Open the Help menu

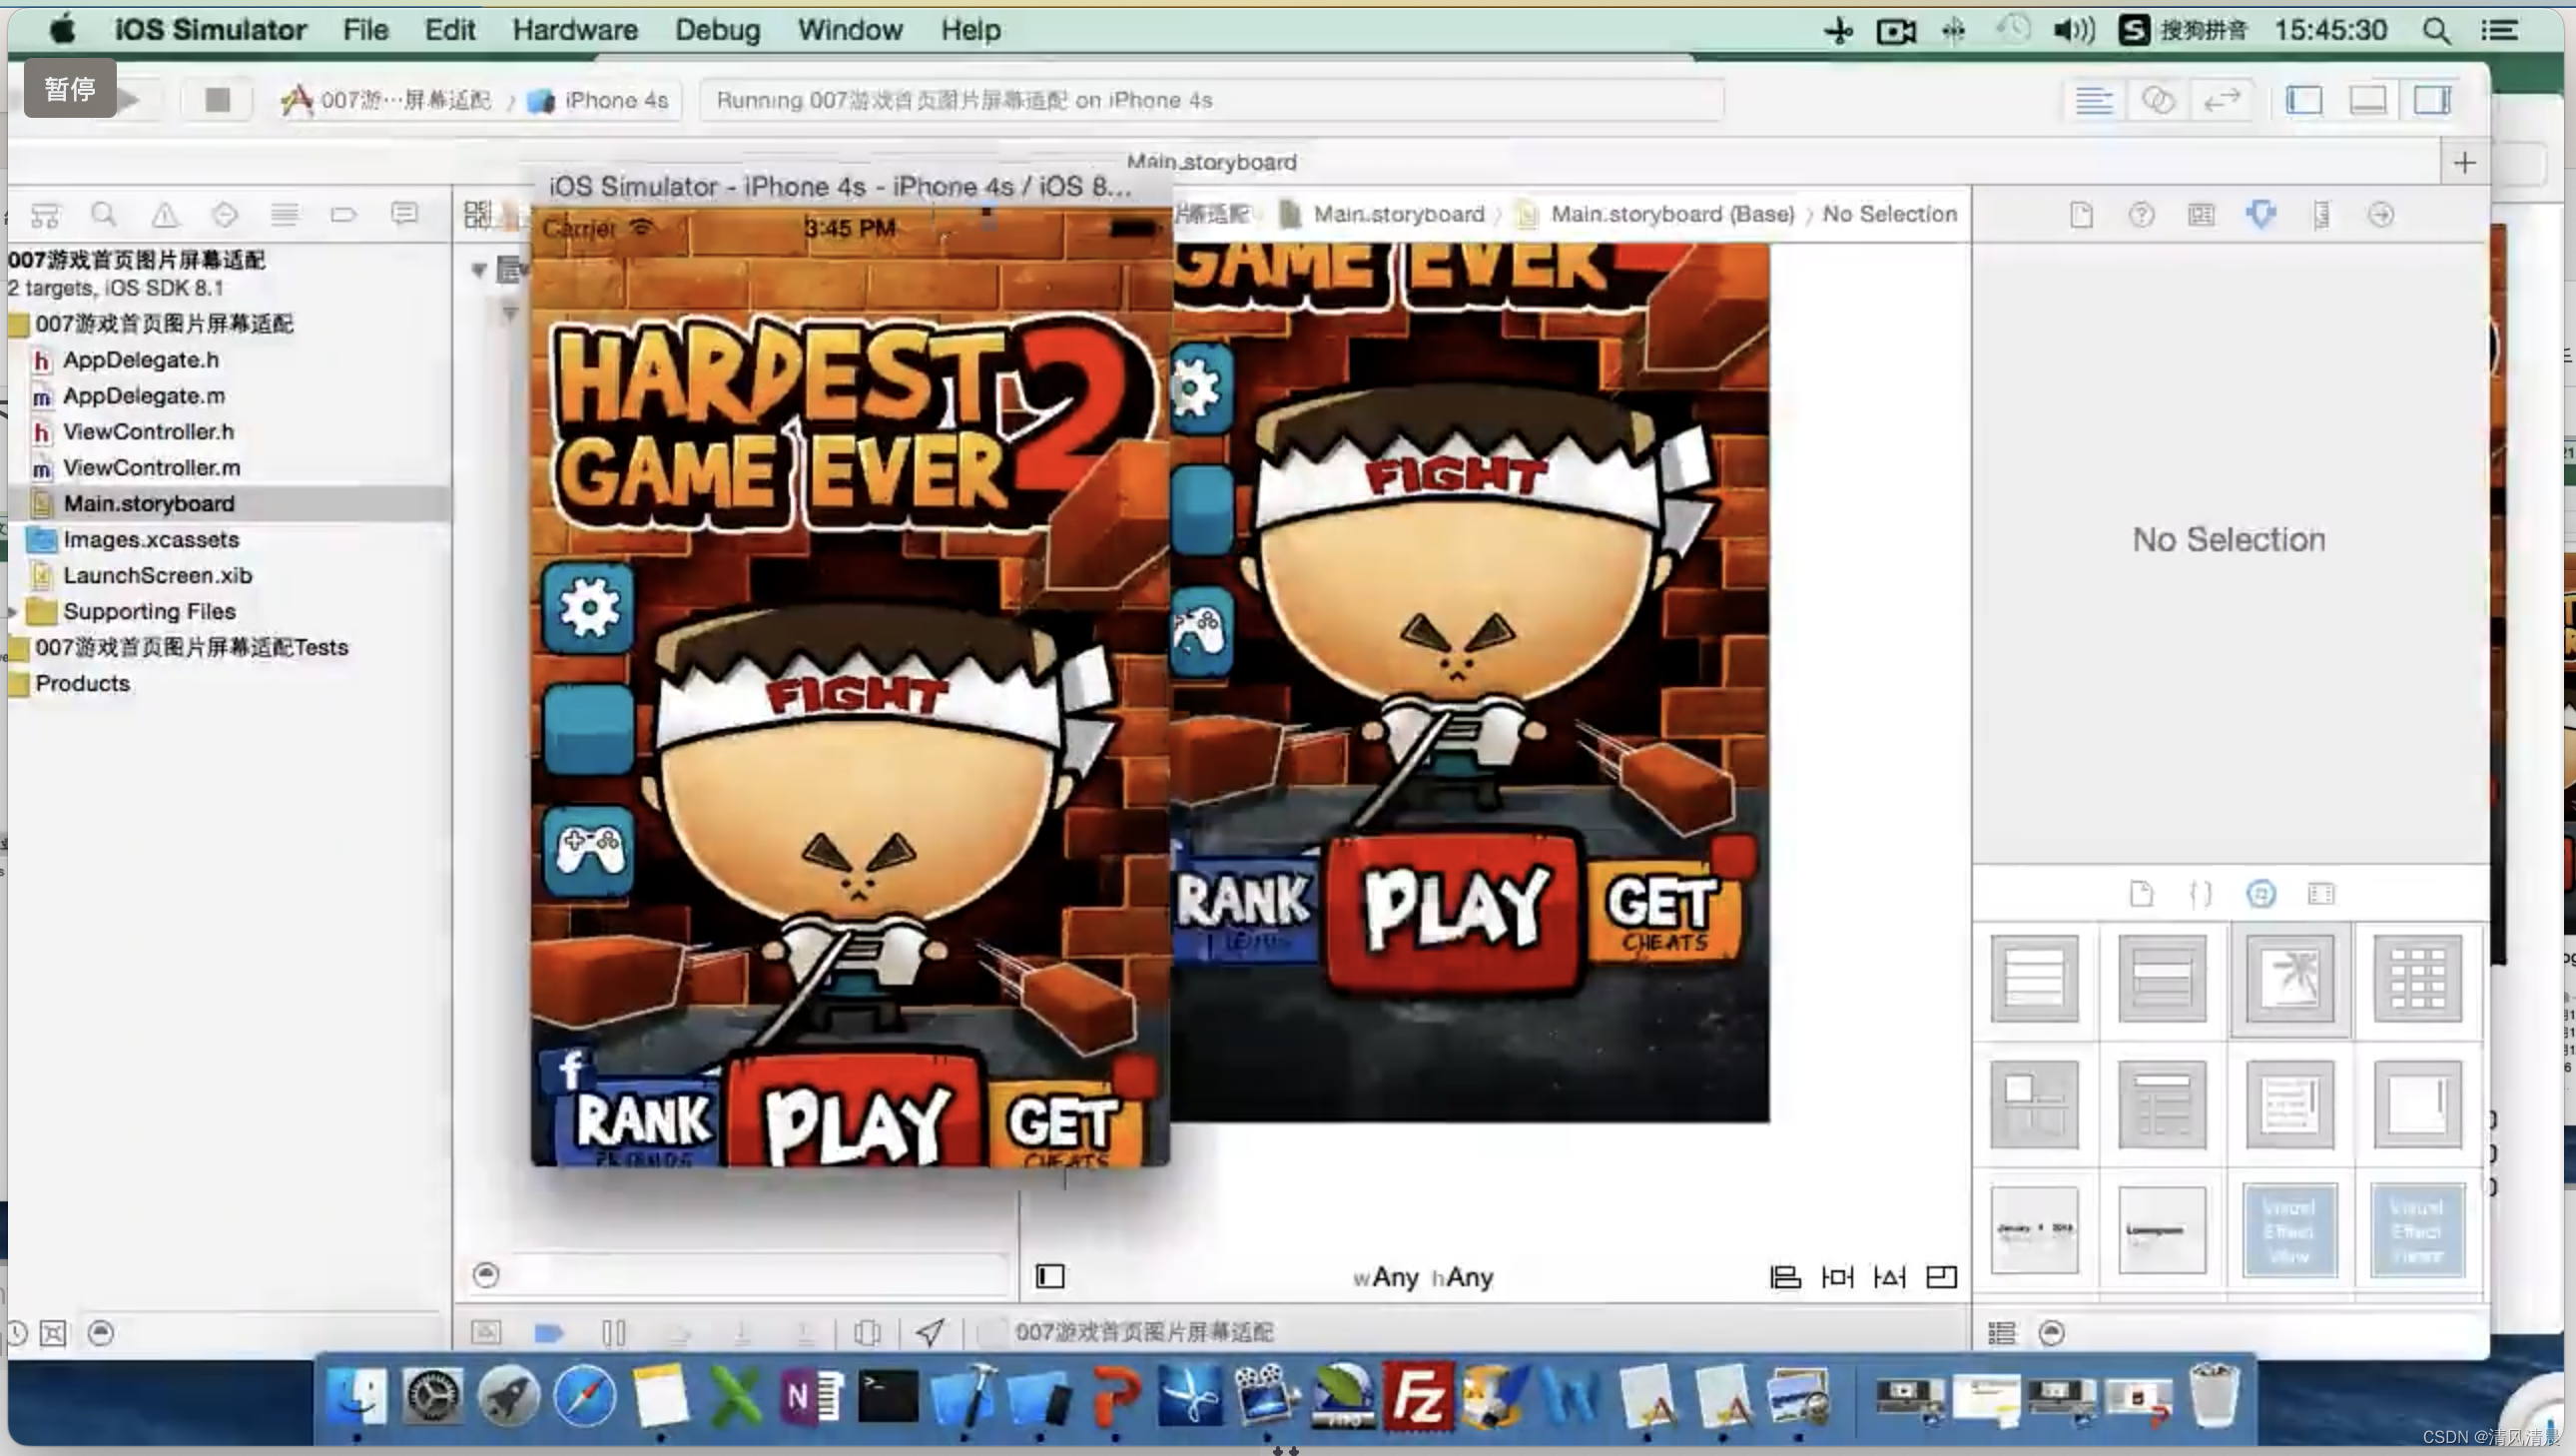[x=970, y=30]
